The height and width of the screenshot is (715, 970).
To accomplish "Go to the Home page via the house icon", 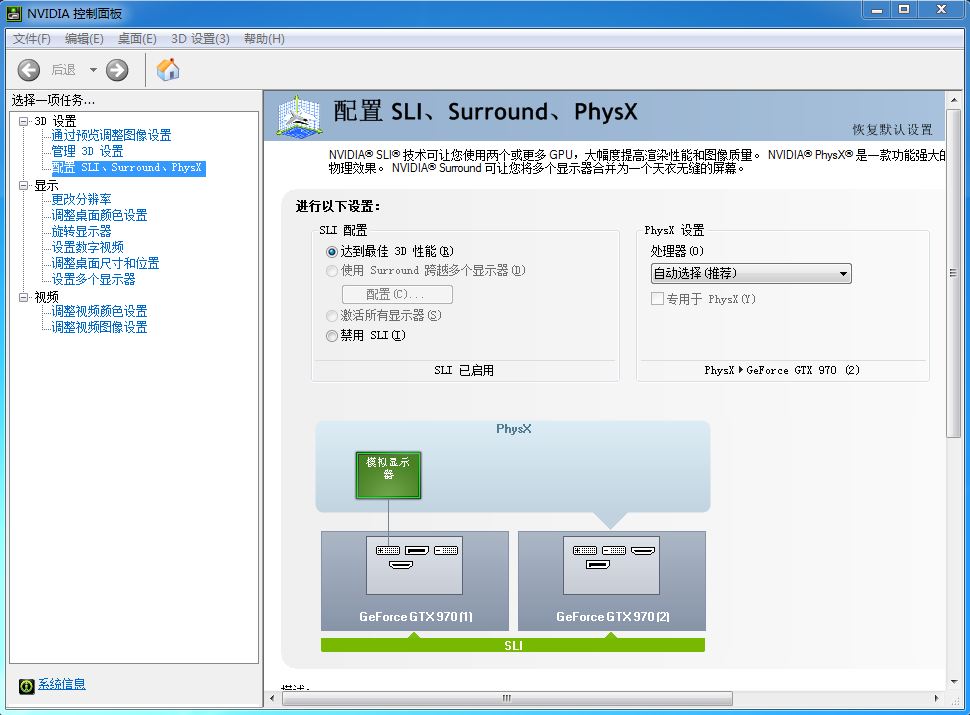I will click(x=168, y=69).
